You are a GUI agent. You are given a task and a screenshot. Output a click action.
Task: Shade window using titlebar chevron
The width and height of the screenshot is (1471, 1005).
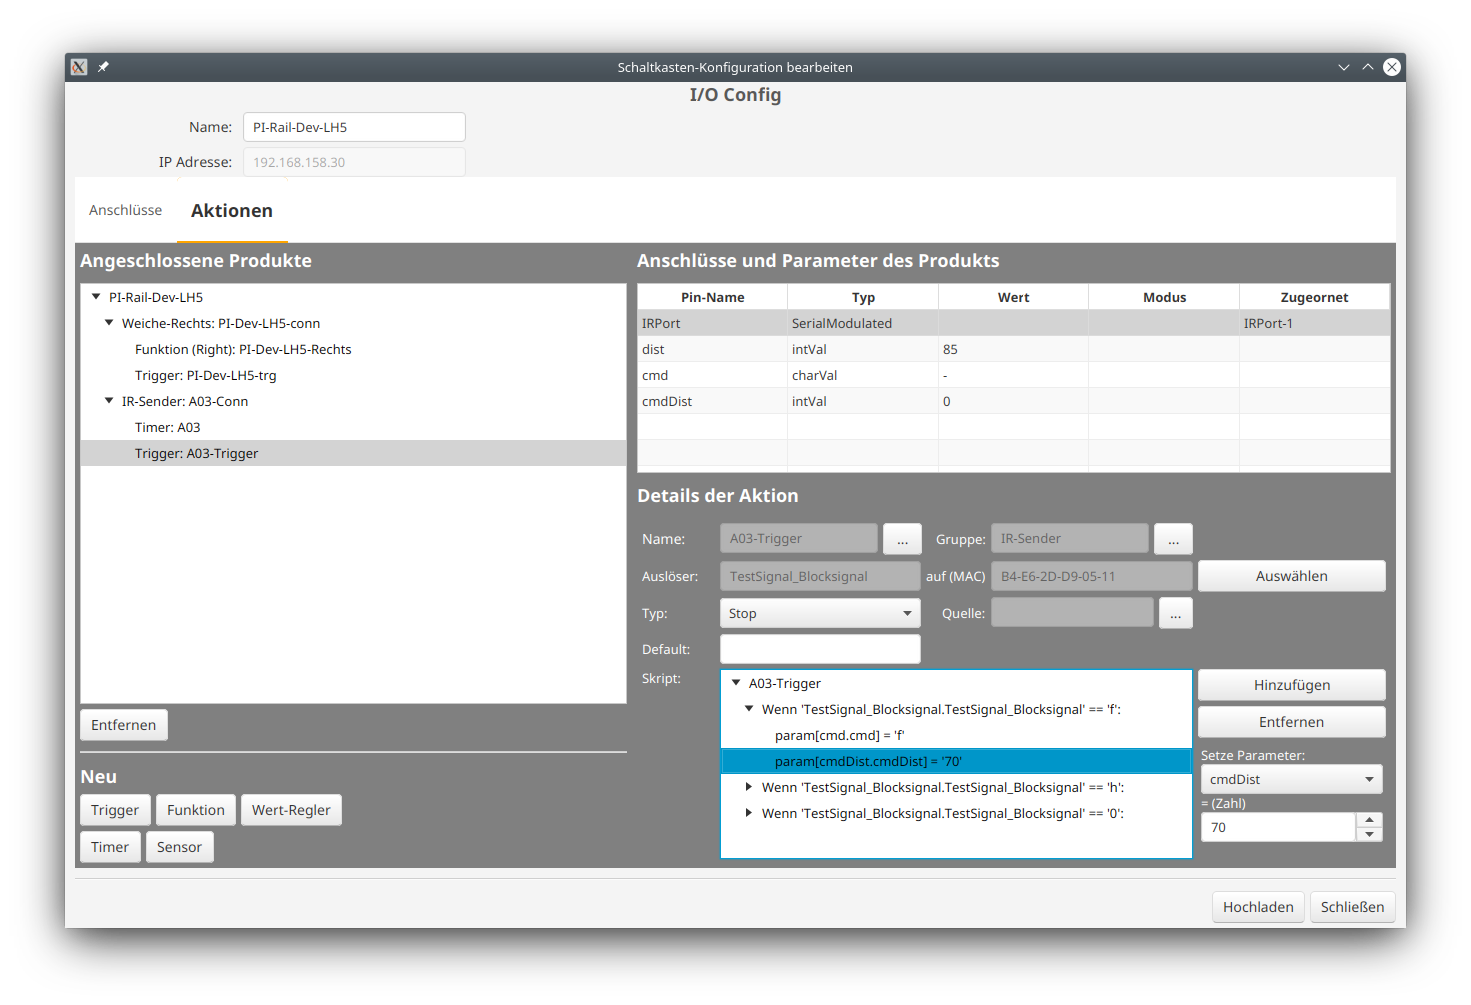coord(1343,67)
